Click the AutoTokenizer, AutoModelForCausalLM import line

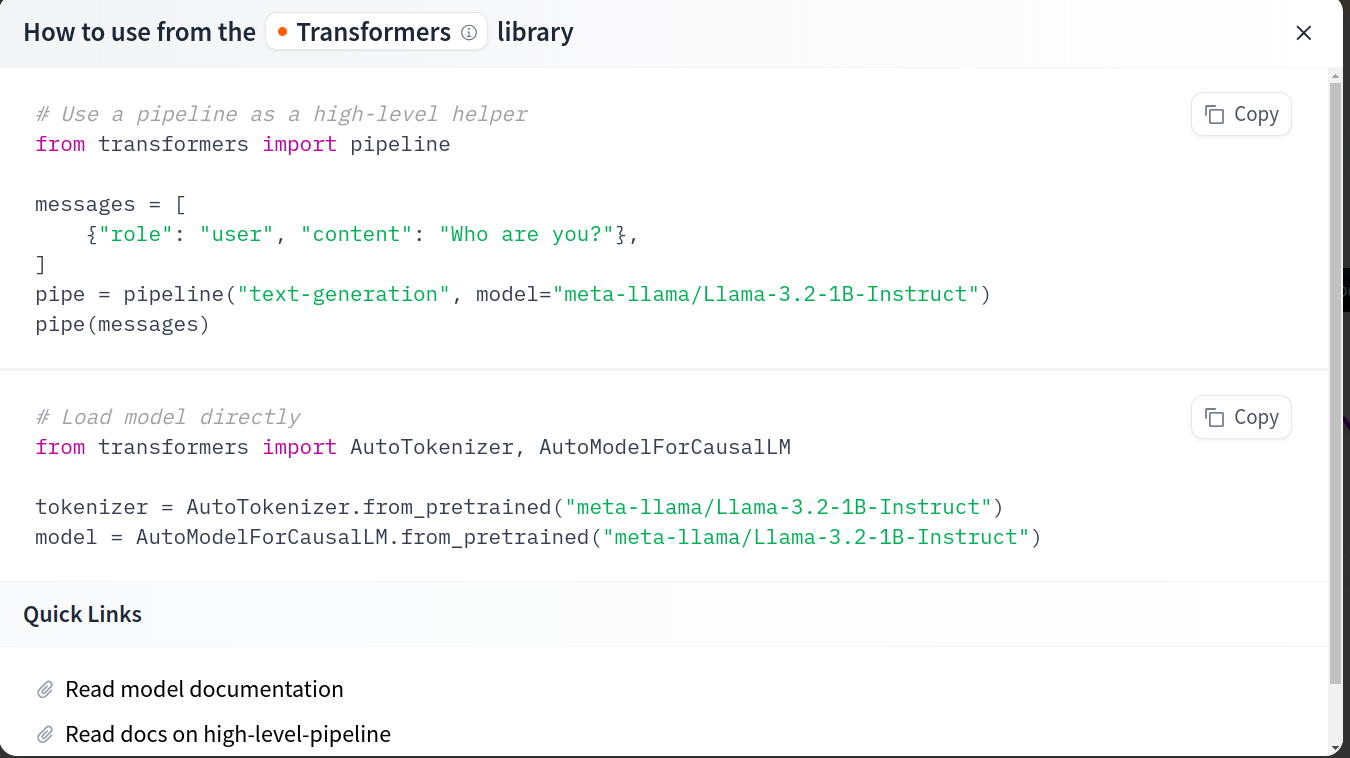pos(413,447)
